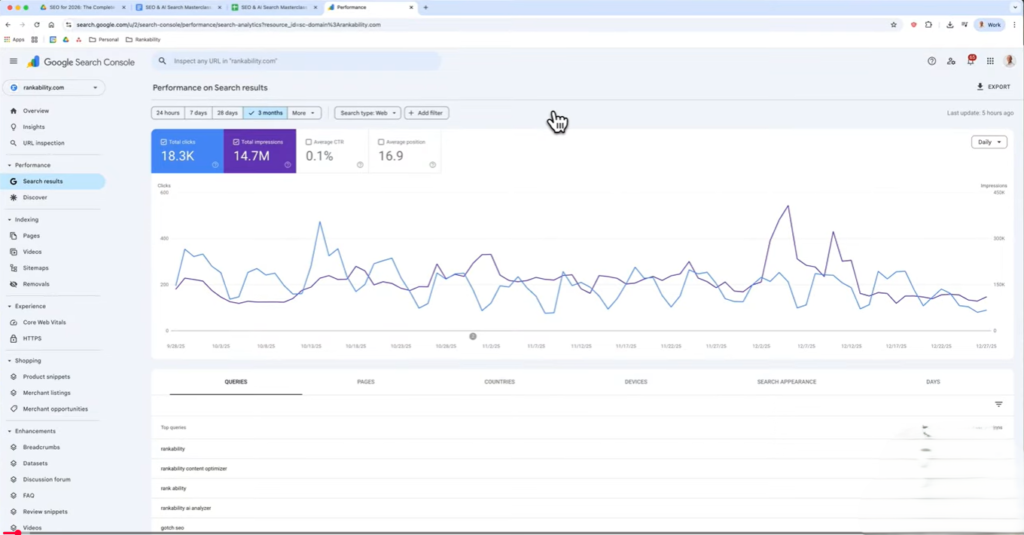Click the help question mark icon
The image size is (1024, 535).
[x=932, y=61]
